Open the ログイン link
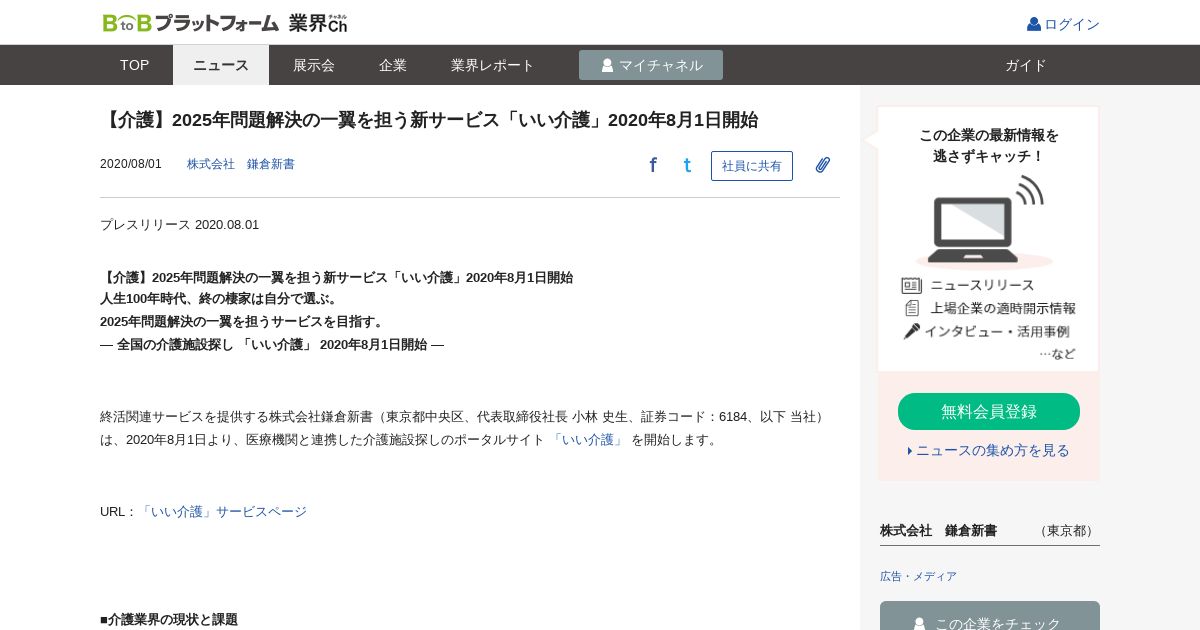The width and height of the screenshot is (1200, 630). point(1072,24)
